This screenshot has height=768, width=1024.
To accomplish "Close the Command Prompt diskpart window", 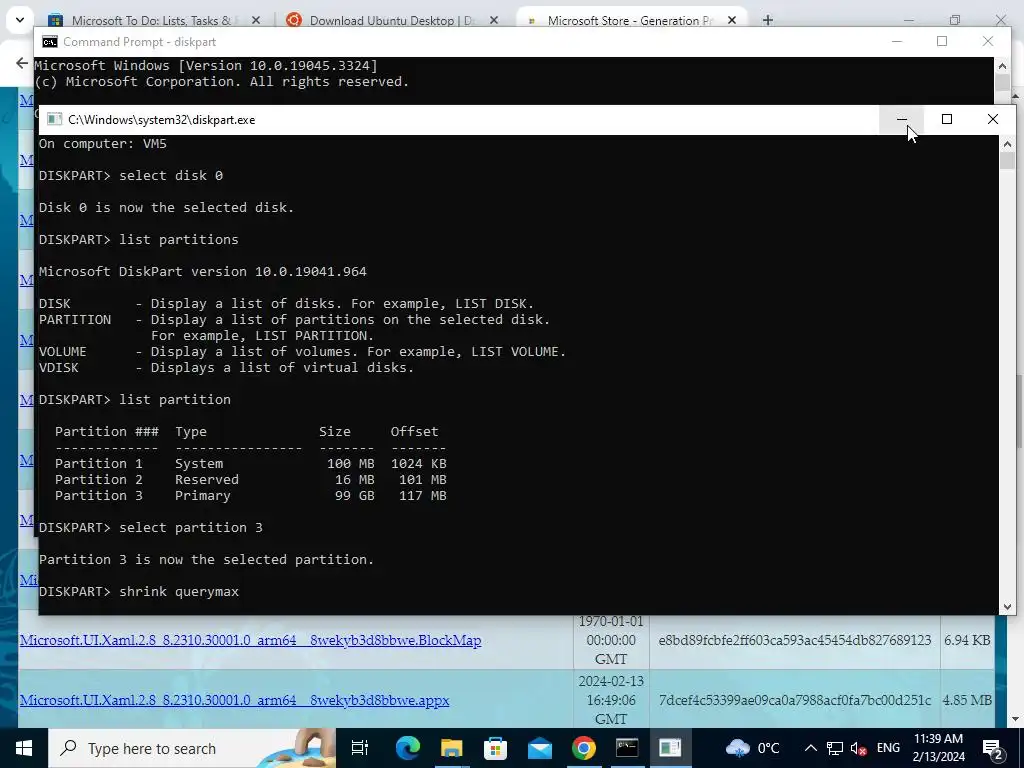I will click(x=987, y=41).
